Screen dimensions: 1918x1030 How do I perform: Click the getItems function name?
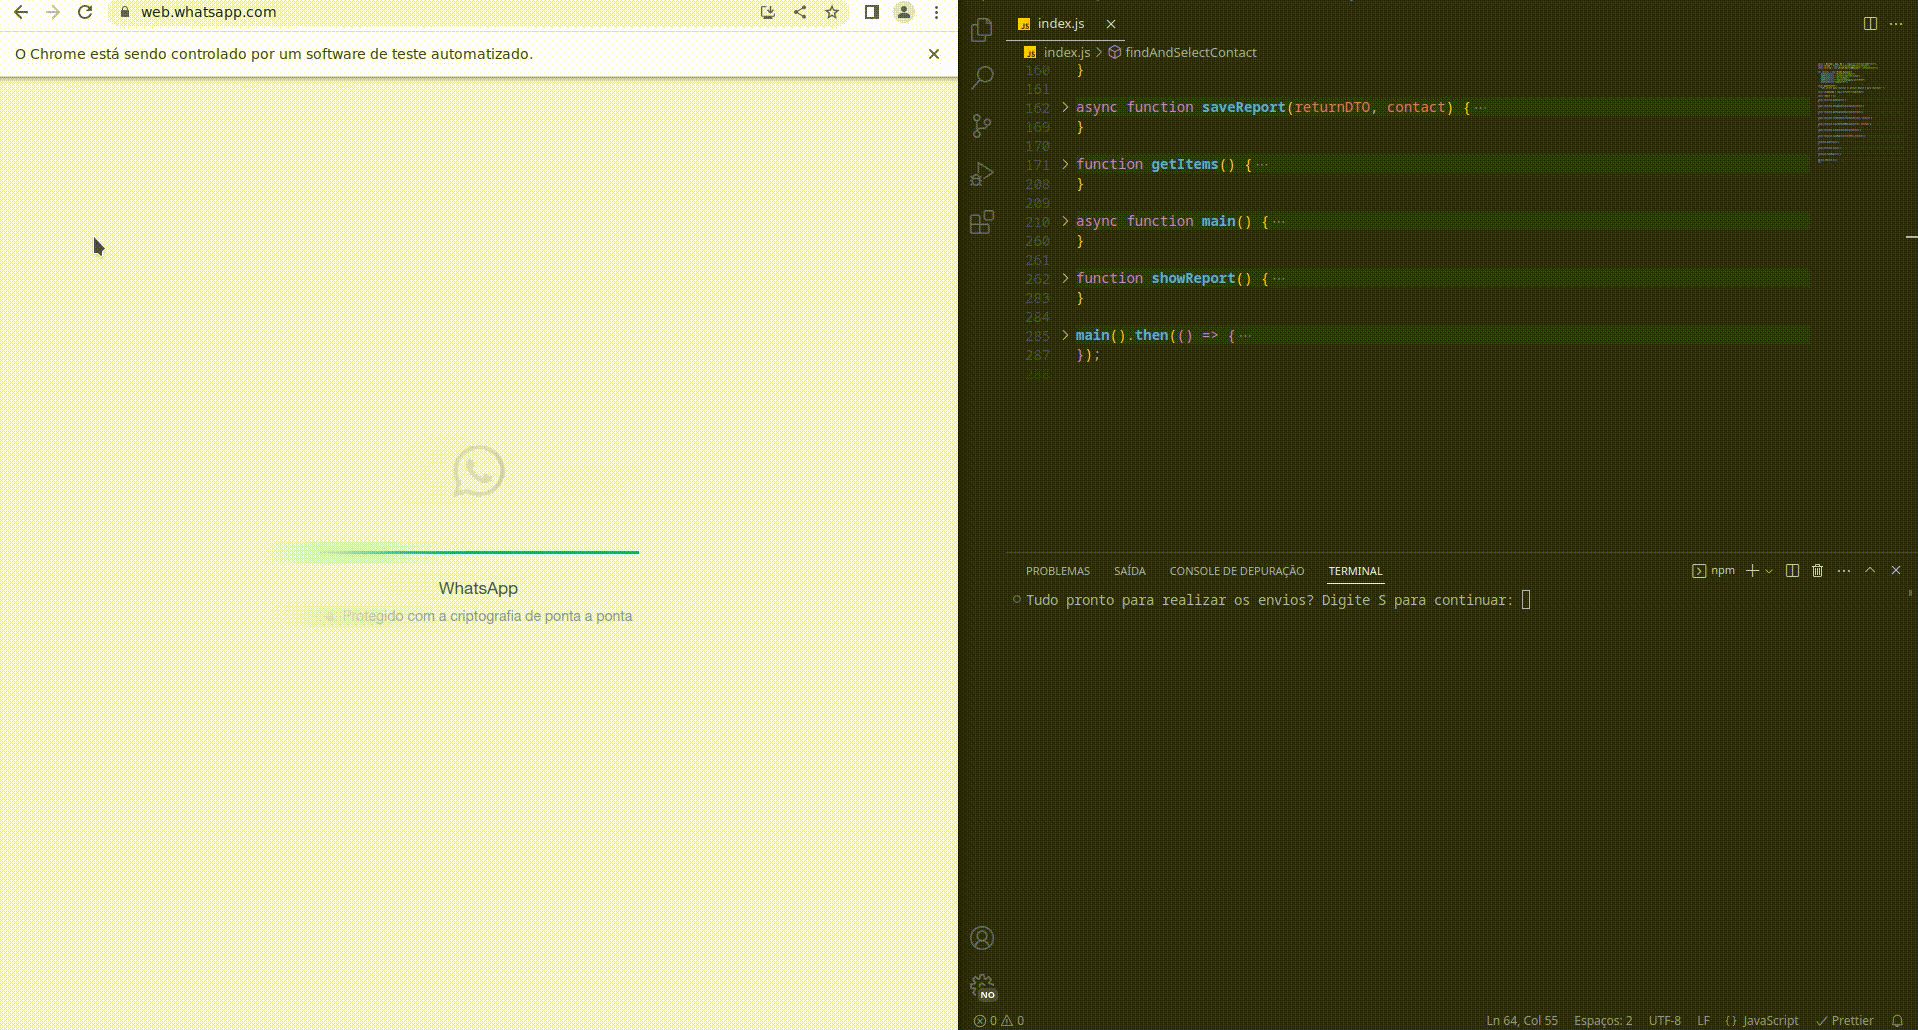(x=1185, y=164)
